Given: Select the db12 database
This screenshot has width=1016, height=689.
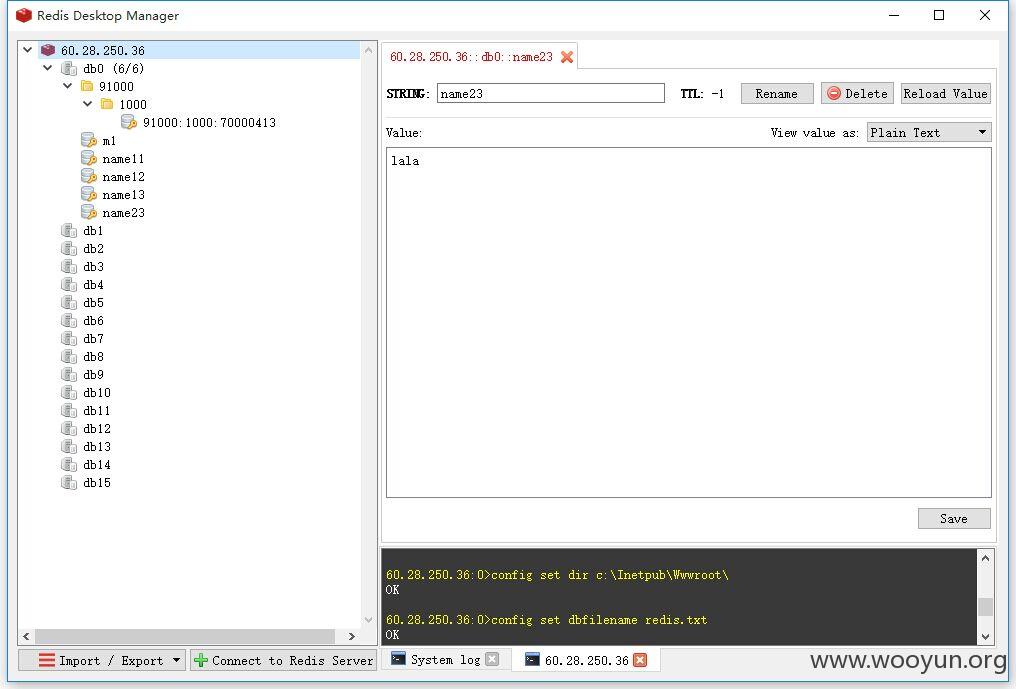Looking at the screenshot, I should pyautogui.click(x=97, y=428).
